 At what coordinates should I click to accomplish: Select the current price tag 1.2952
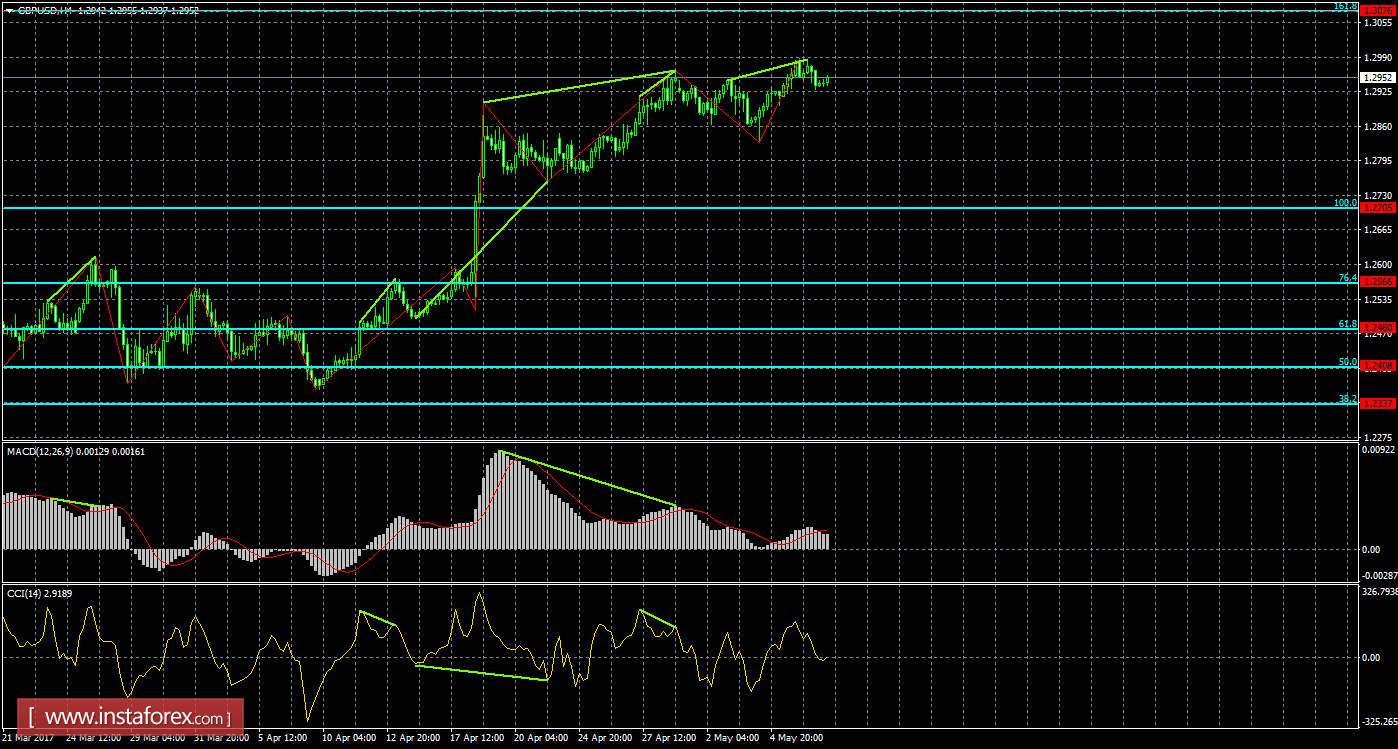pos(1377,77)
